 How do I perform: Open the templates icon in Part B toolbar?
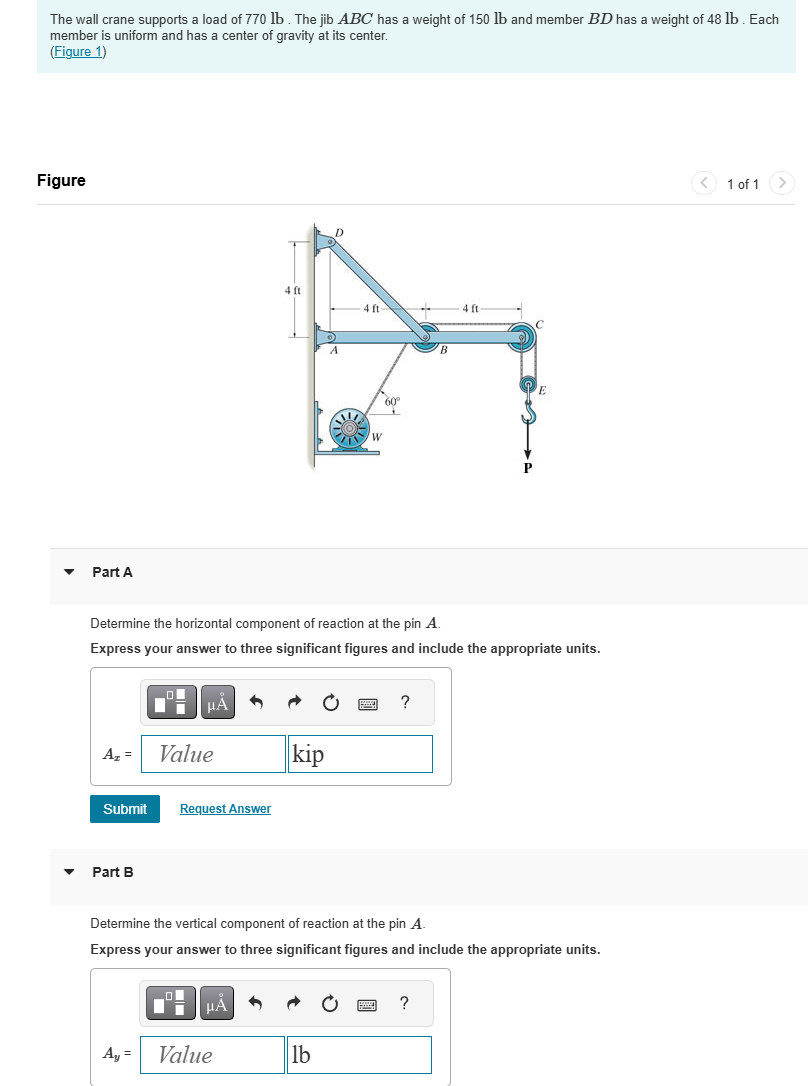(x=170, y=1003)
